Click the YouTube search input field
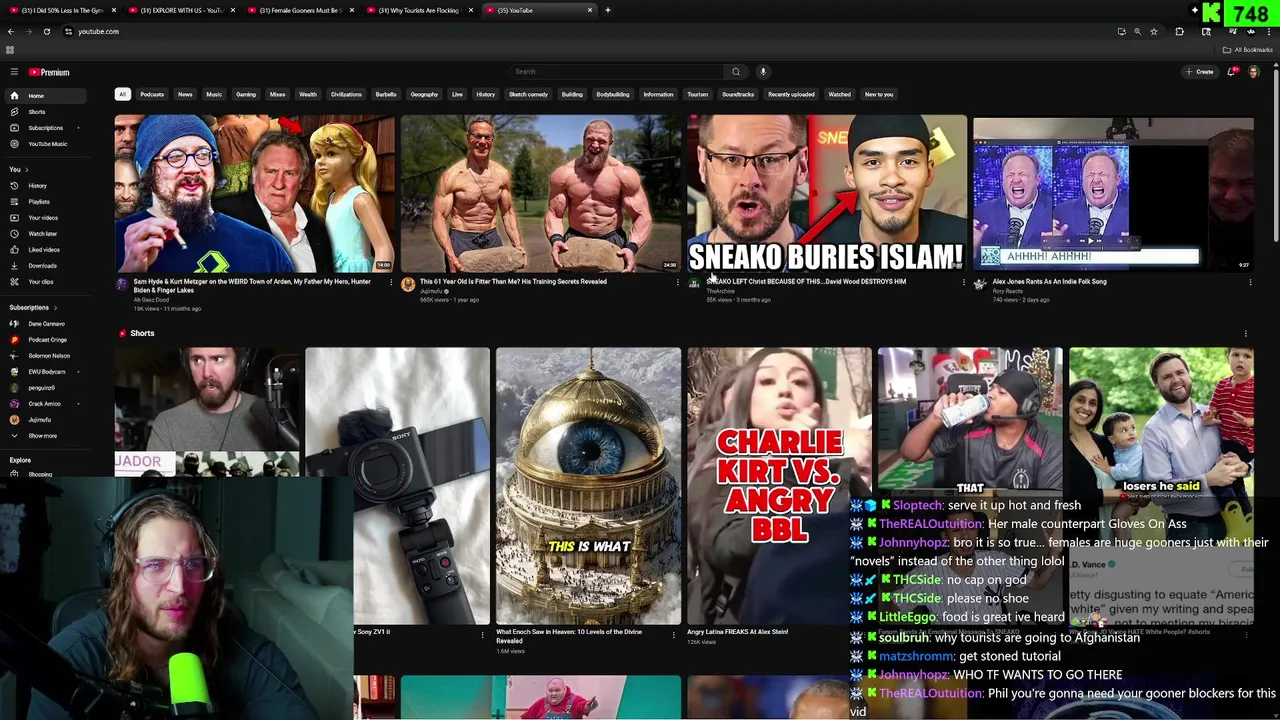The height and width of the screenshot is (720, 1280). (x=617, y=72)
